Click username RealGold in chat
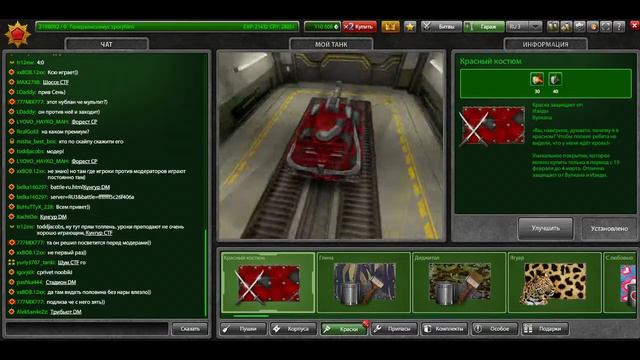640x360 pixels. (28, 131)
